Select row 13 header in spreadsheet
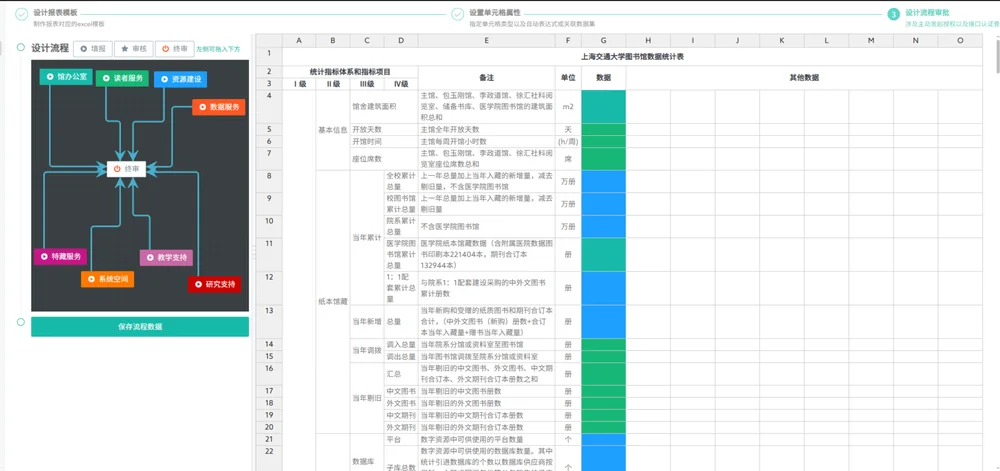1000x471 pixels. coord(269,322)
